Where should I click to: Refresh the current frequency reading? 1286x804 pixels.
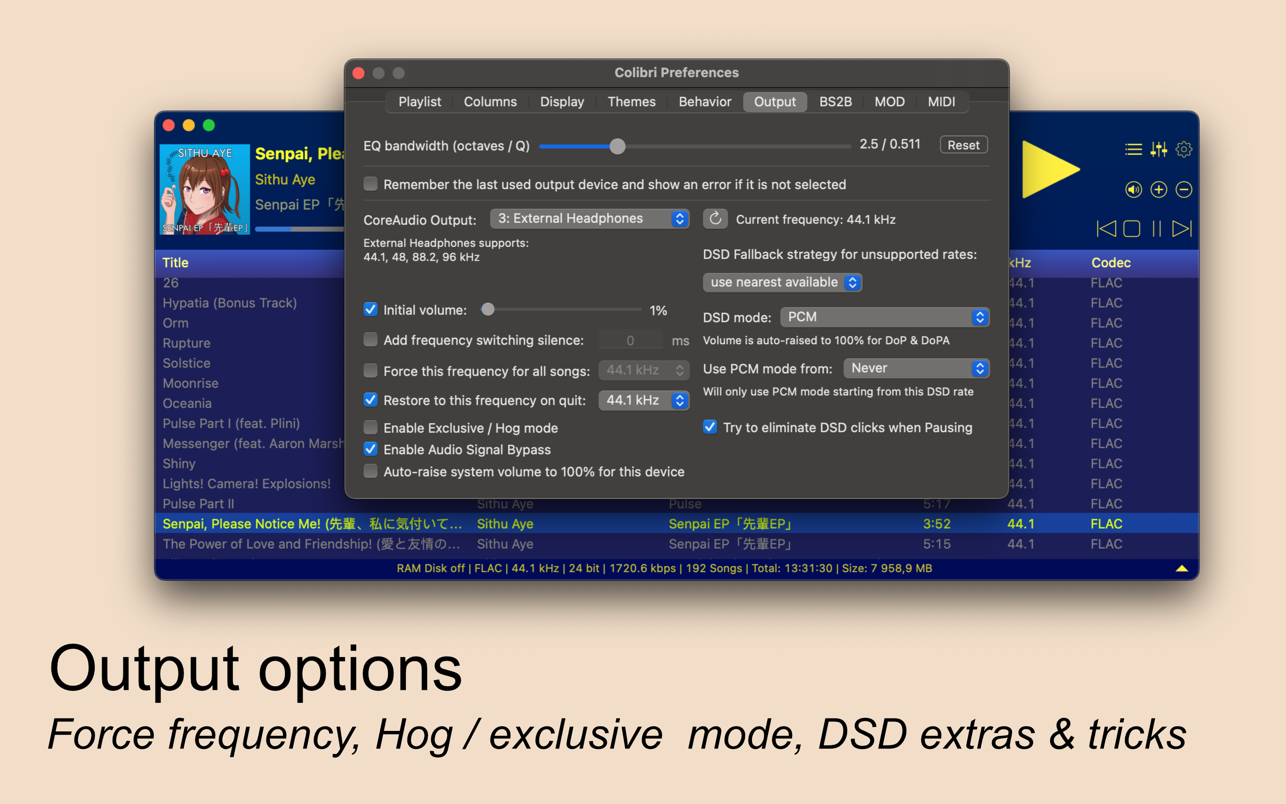point(715,219)
